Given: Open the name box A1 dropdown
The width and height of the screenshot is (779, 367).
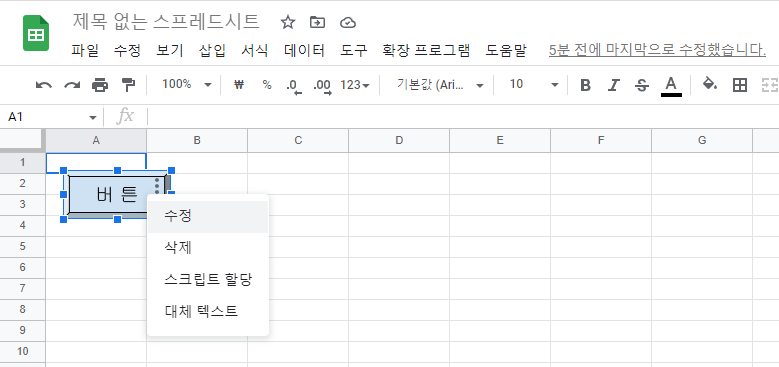Looking at the screenshot, I should [92, 118].
